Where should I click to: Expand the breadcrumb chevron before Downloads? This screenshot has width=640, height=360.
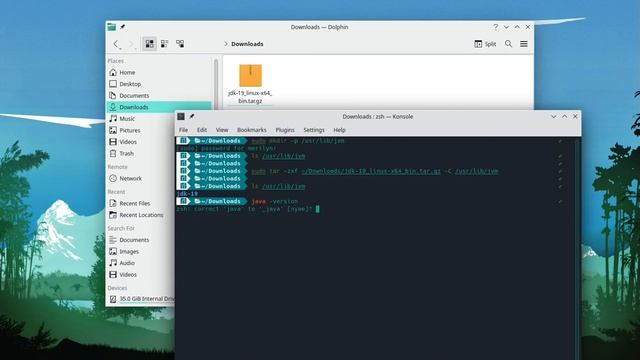225,44
